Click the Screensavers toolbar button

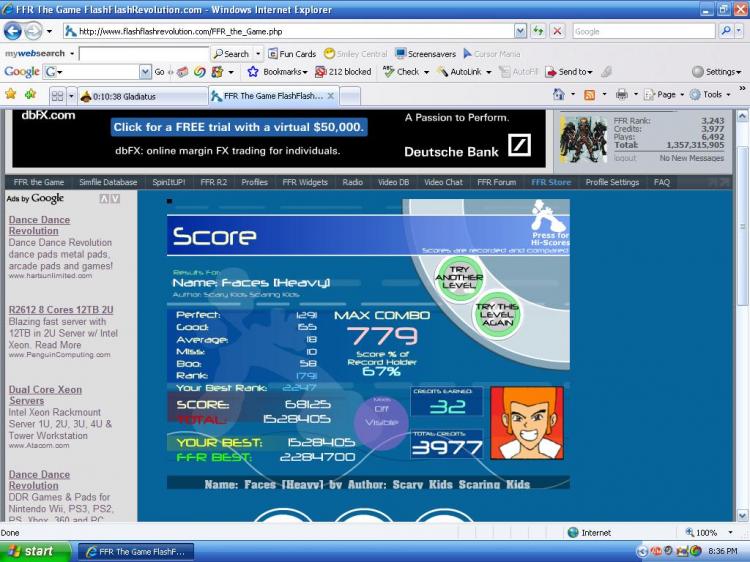[x=426, y=54]
